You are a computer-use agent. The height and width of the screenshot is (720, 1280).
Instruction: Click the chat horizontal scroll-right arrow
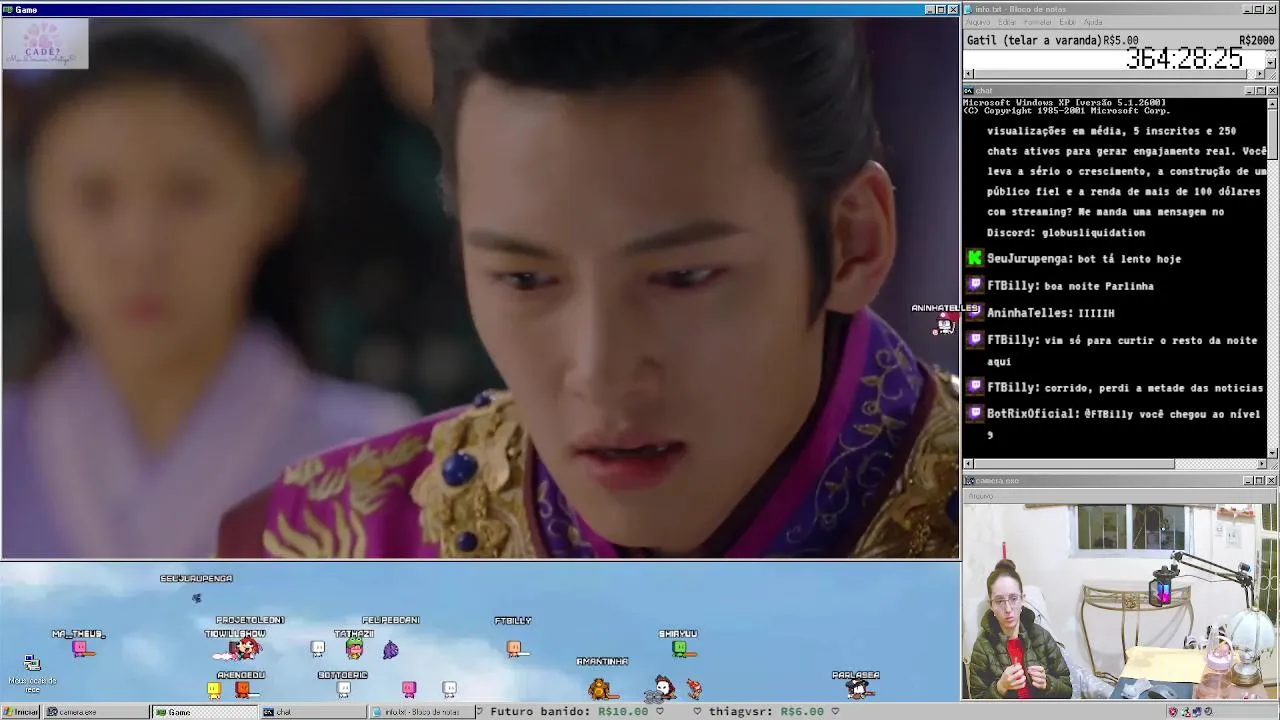[1261, 464]
